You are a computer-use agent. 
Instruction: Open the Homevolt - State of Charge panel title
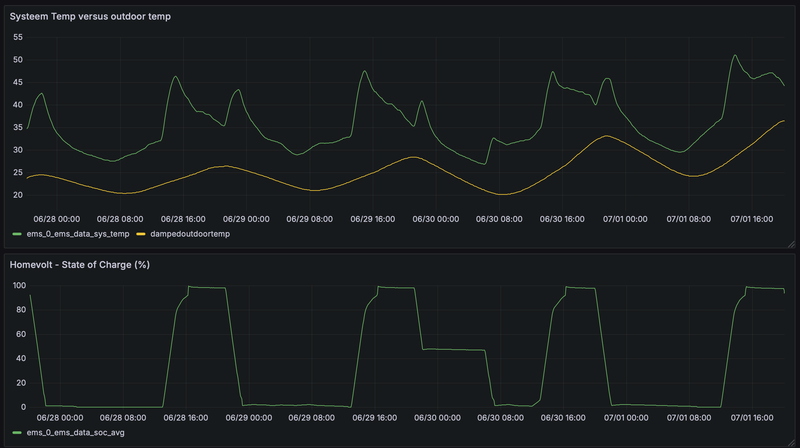(80, 264)
